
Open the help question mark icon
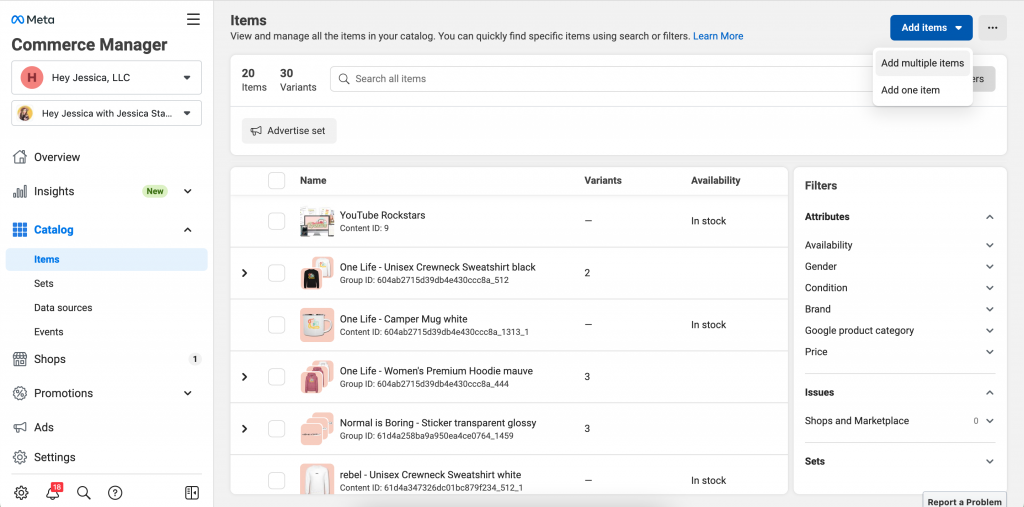click(115, 493)
